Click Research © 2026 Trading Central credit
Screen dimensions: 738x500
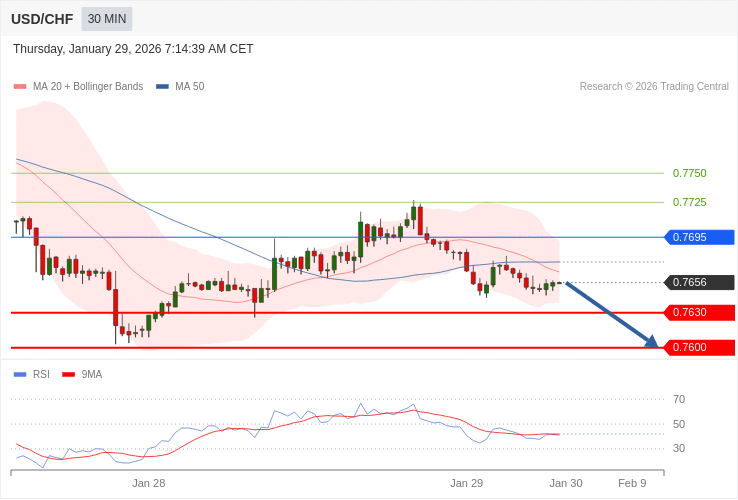pos(654,87)
